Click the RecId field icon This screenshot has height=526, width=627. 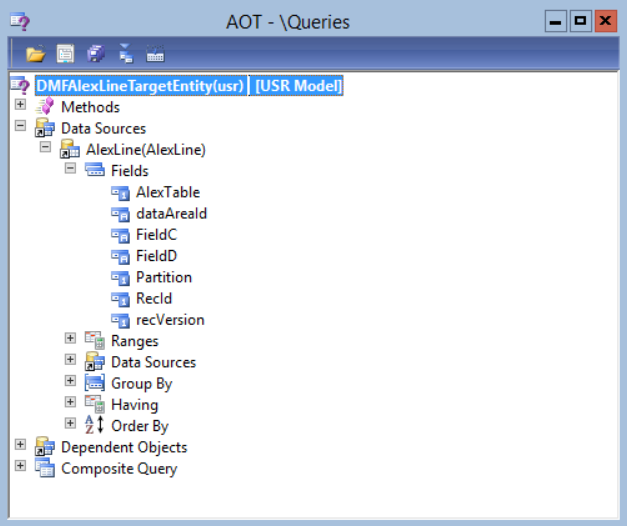click(120, 298)
